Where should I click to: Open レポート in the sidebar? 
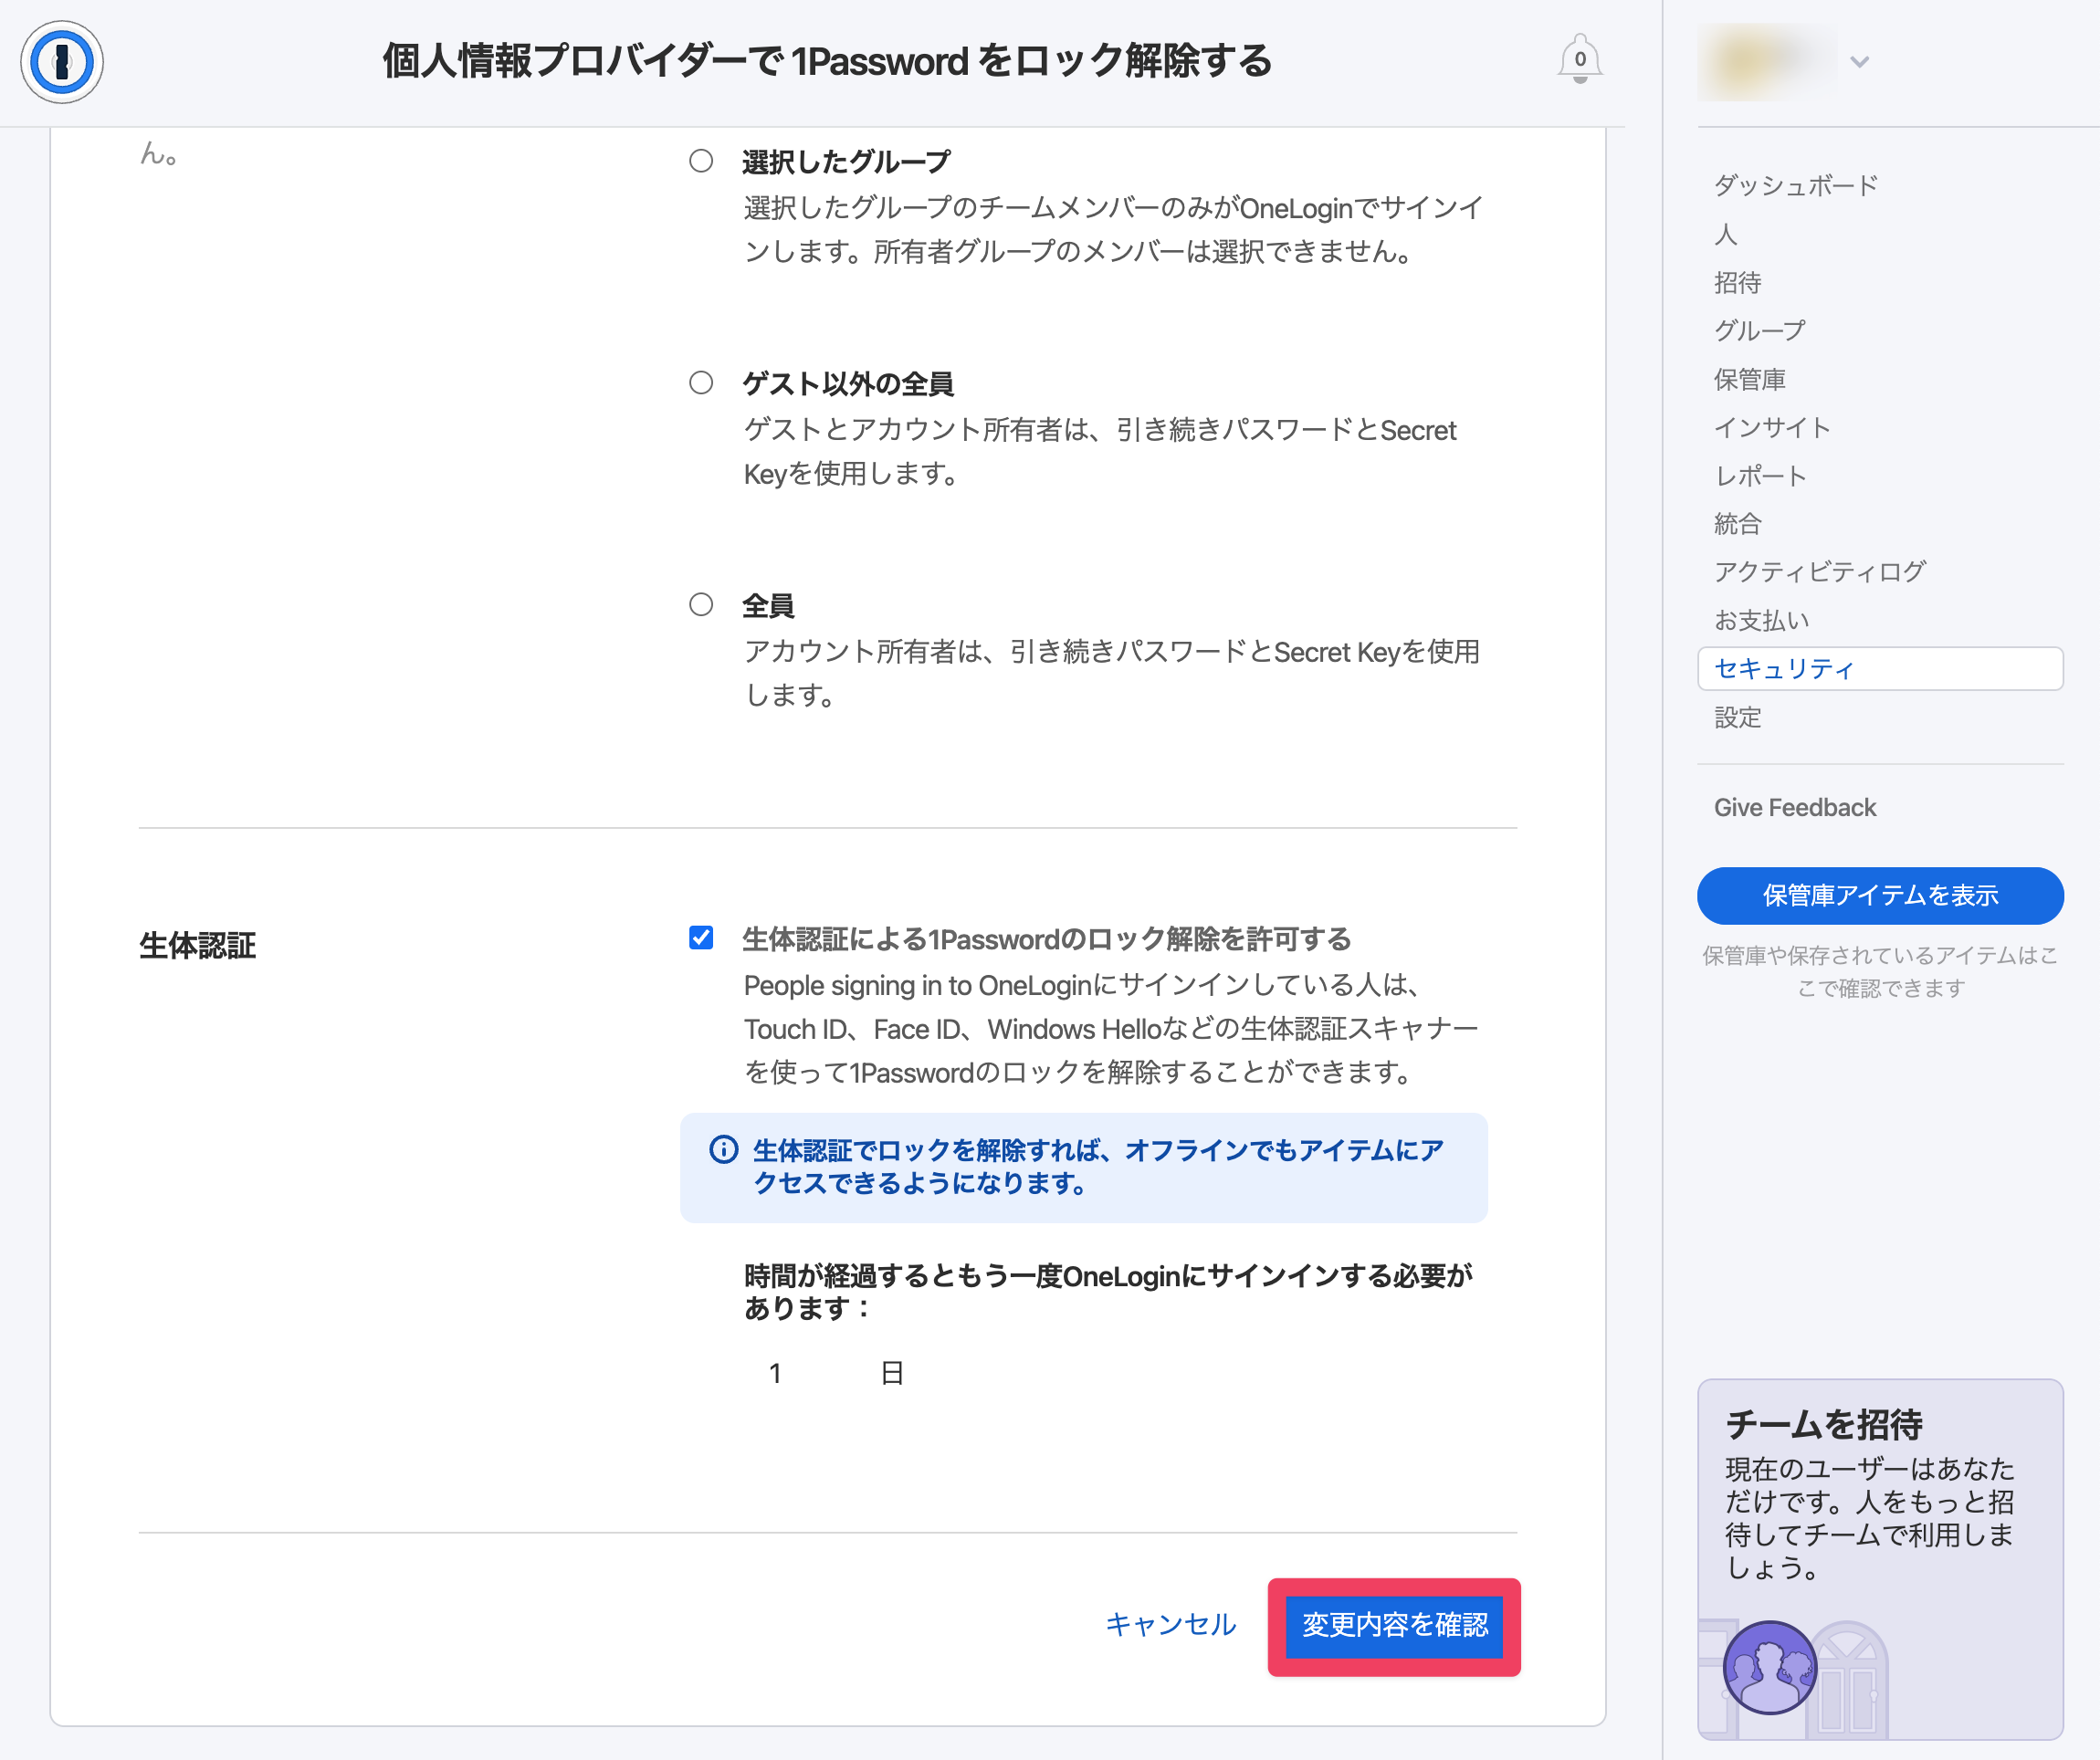tap(1761, 475)
